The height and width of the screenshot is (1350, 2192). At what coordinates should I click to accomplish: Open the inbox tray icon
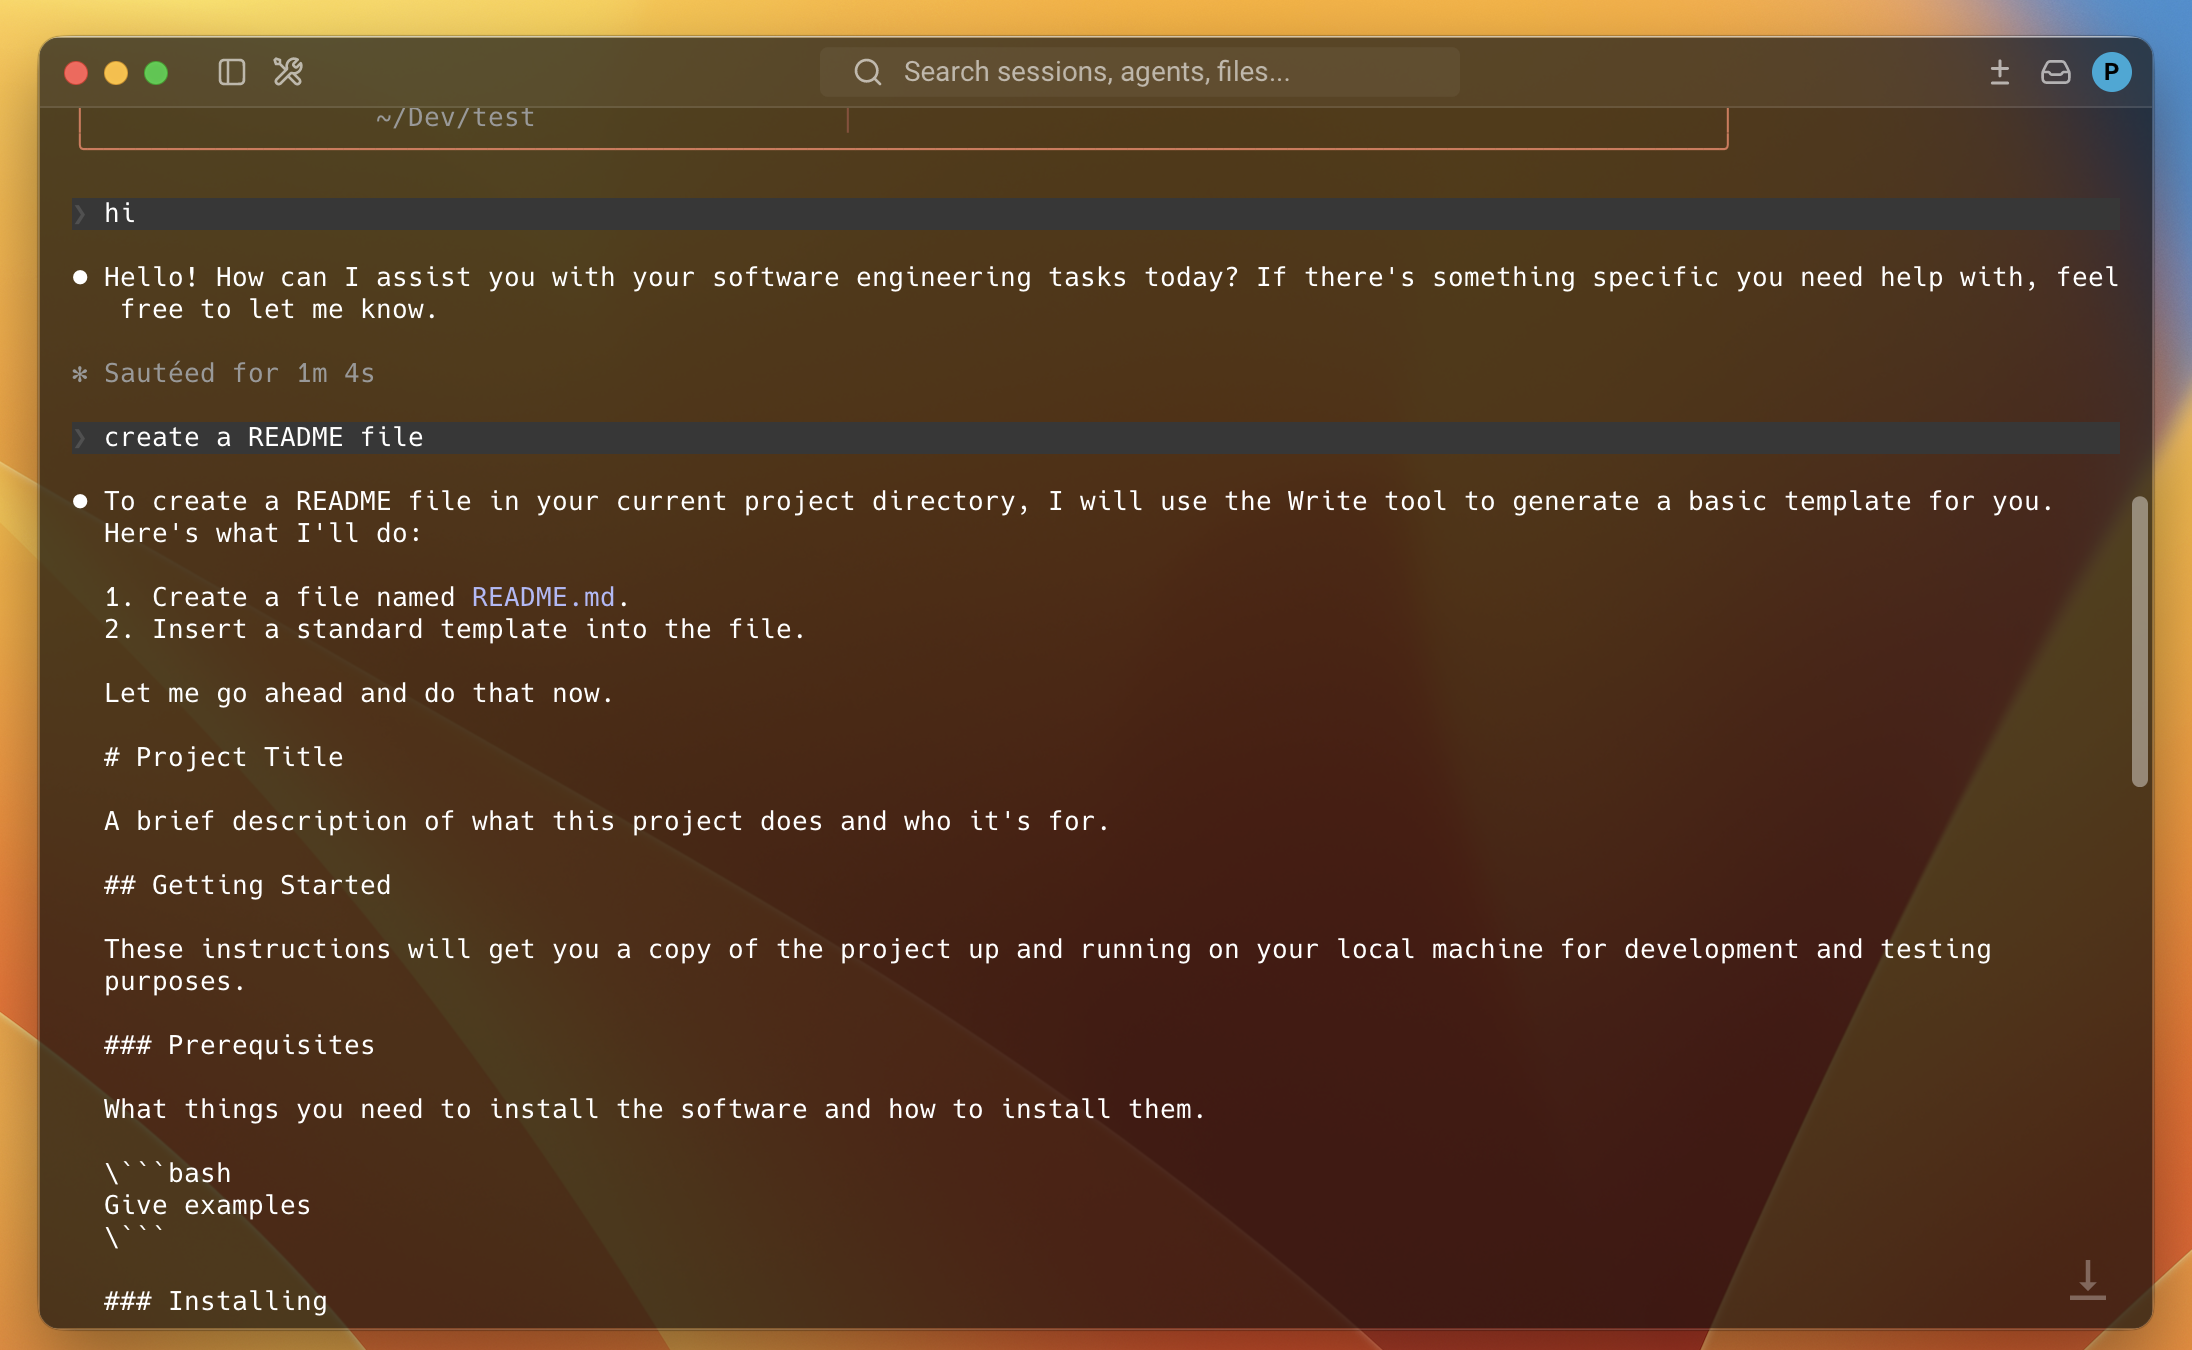point(2056,72)
